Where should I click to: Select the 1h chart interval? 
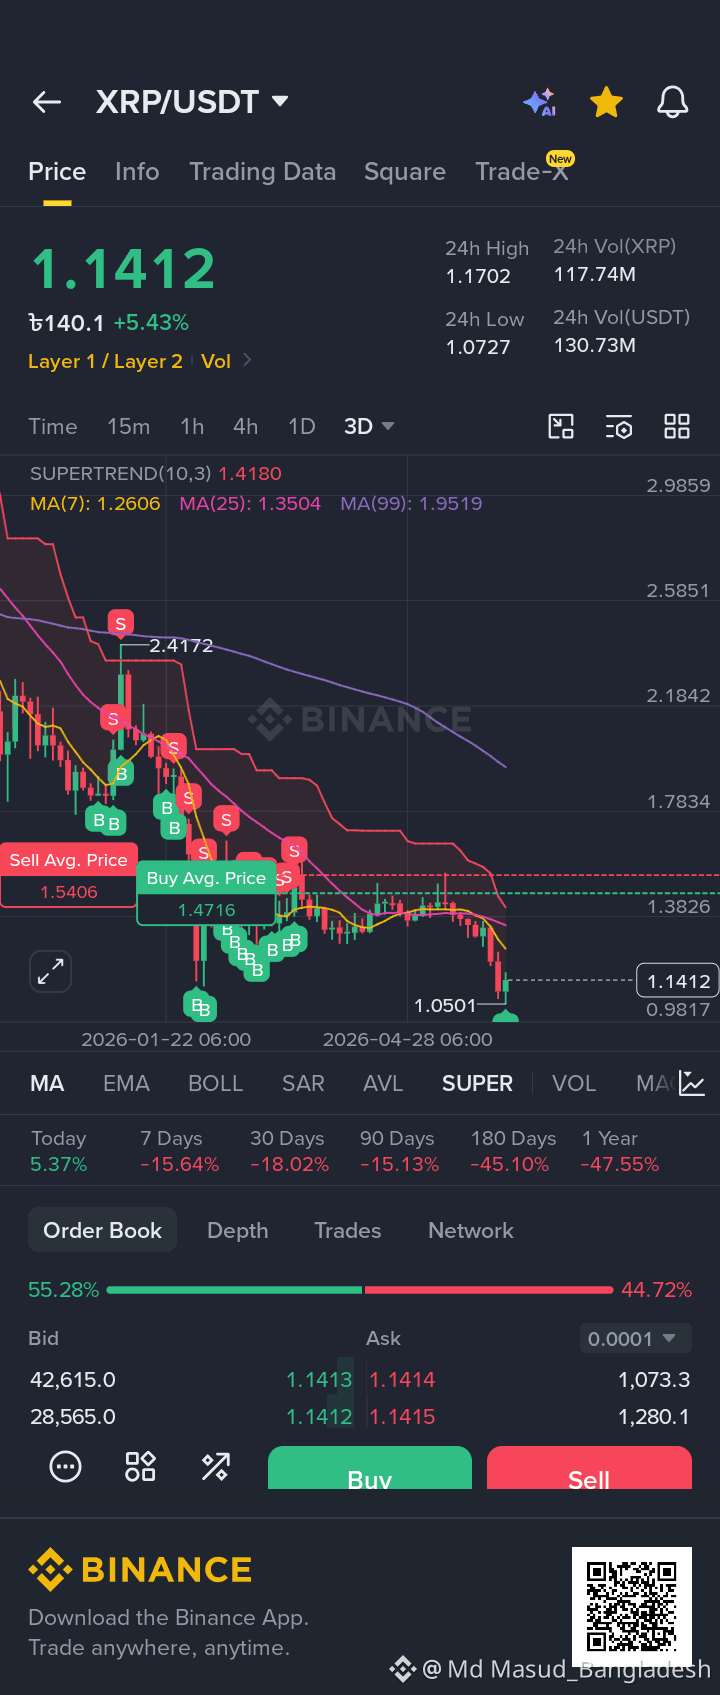(x=192, y=427)
